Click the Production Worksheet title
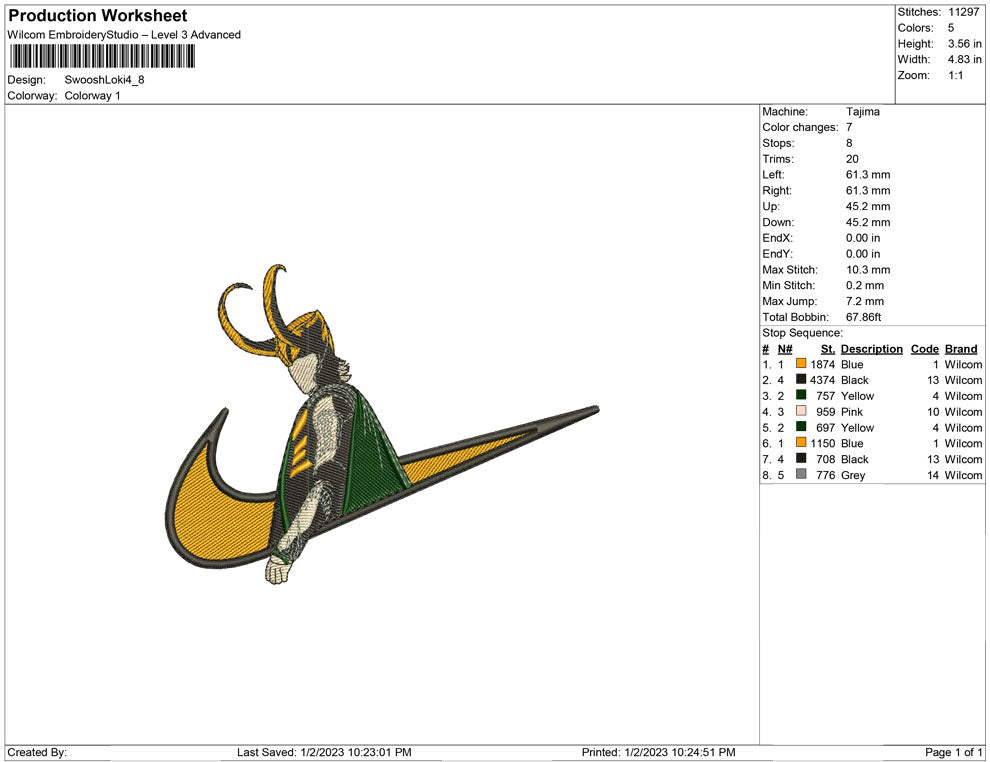 98,16
